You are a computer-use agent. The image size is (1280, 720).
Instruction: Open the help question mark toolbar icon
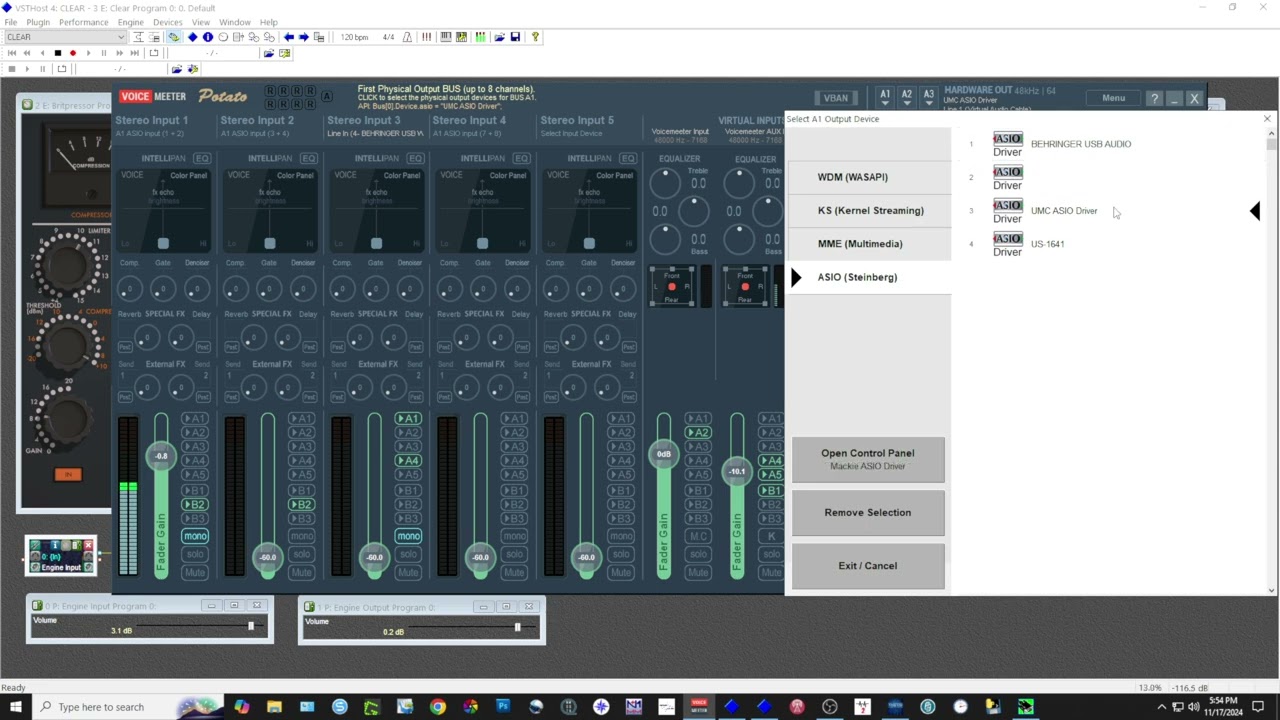[x=535, y=37]
